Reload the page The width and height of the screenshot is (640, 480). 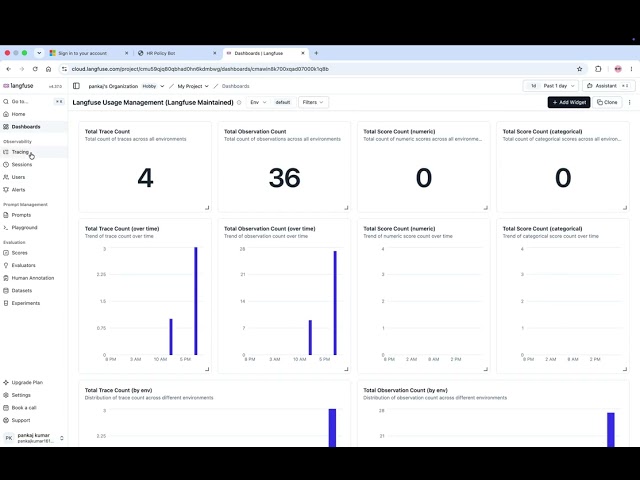coord(35,69)
